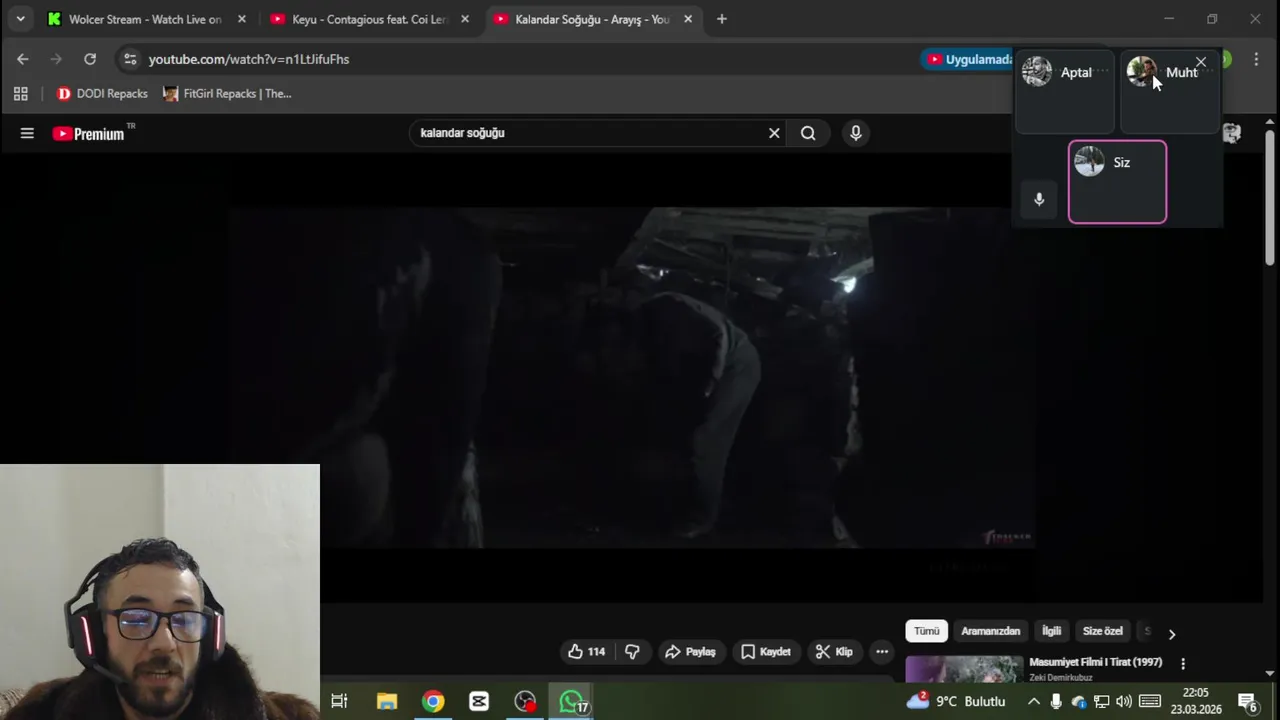Open volume control in tray
Screen dimensions: 1280x720
coord(1124,701)
